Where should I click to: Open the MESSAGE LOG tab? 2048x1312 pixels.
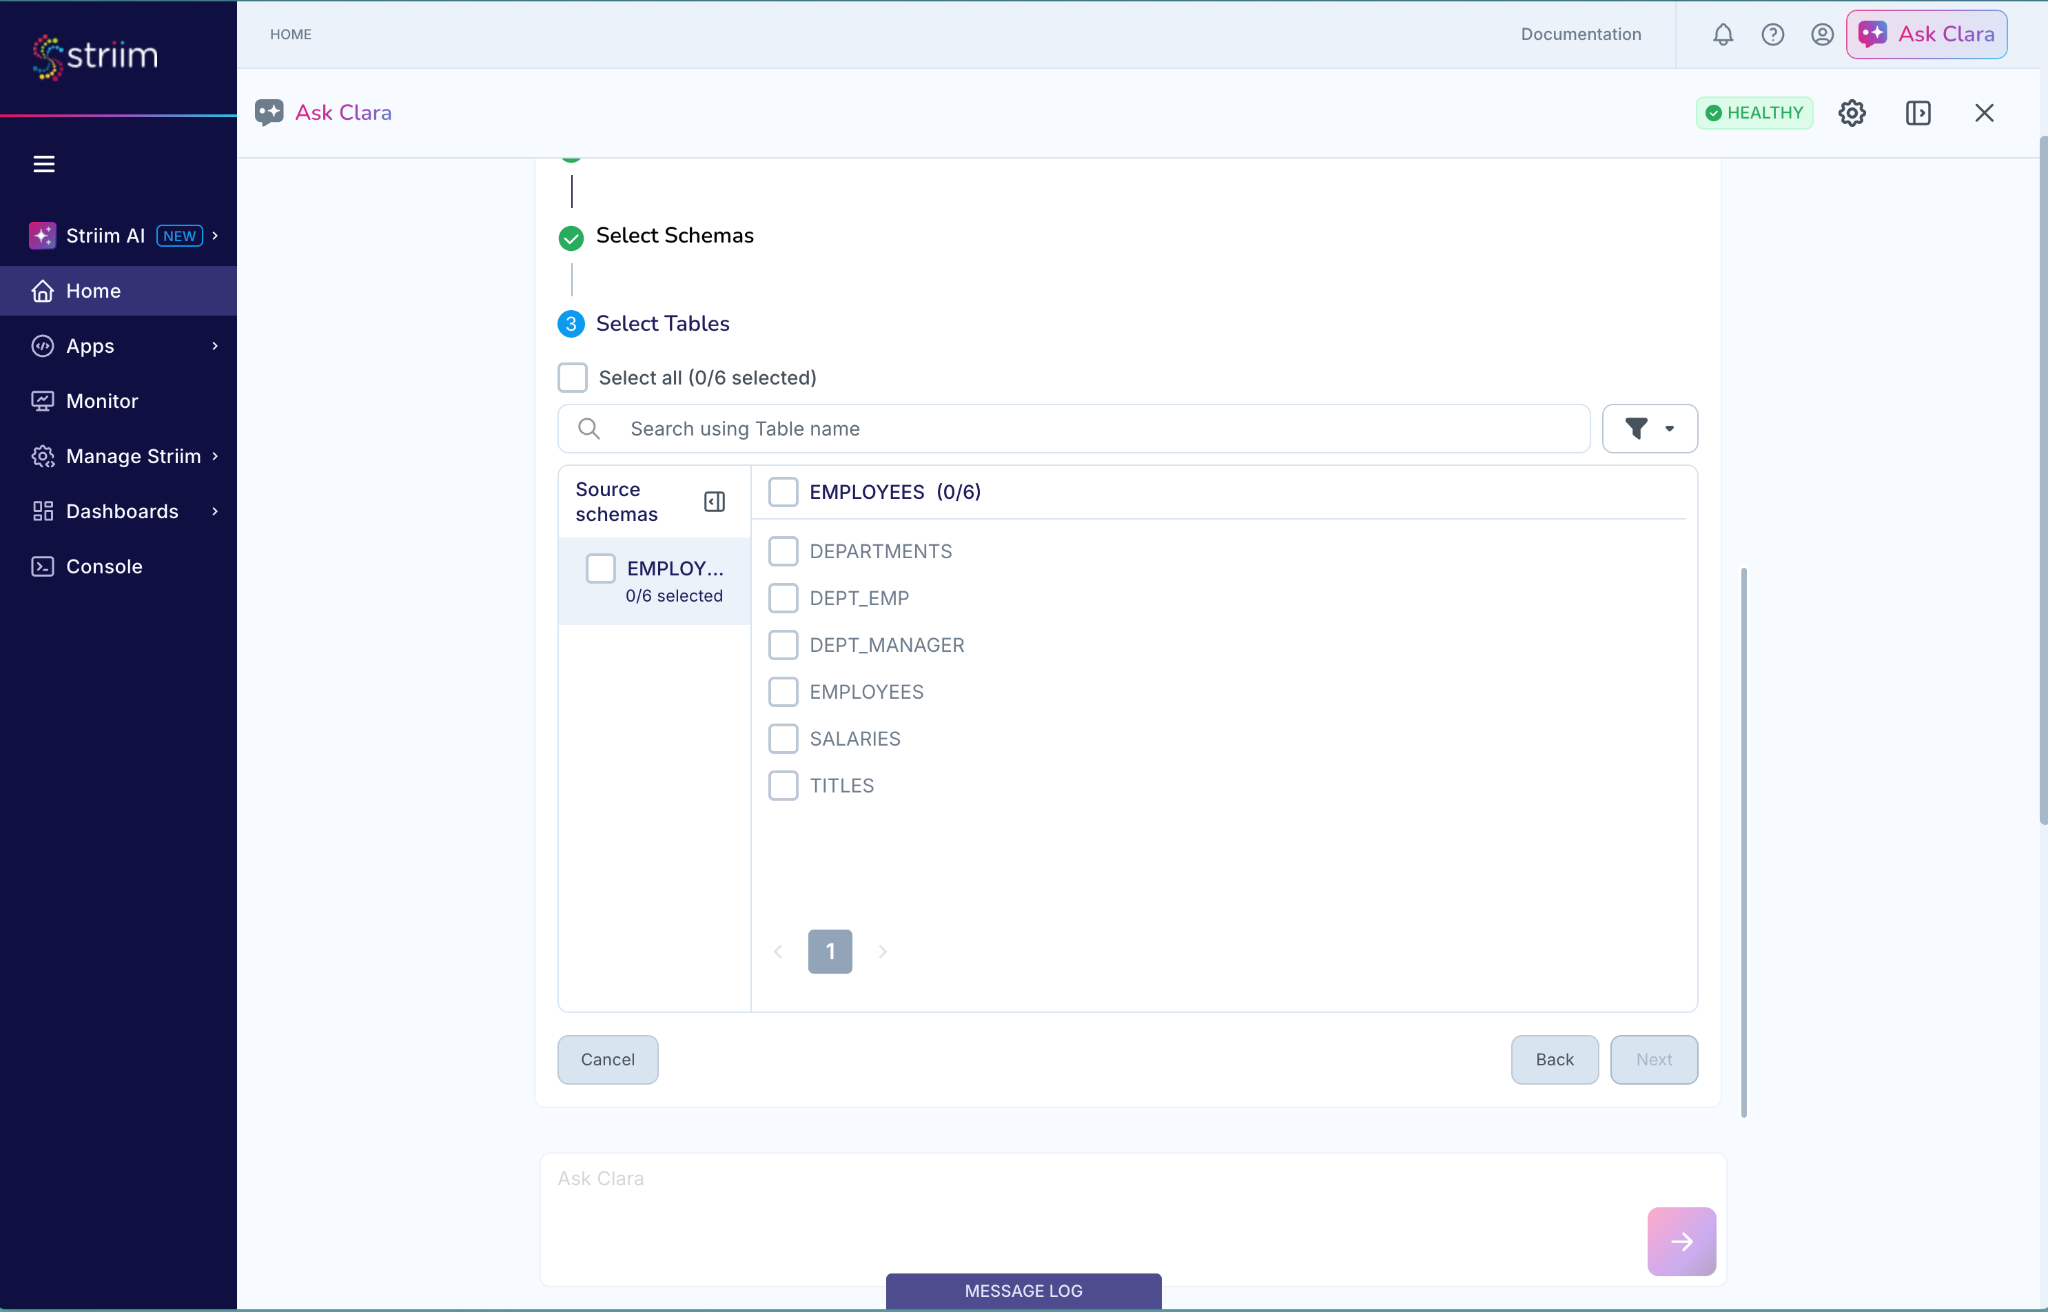[1023, 1291]
